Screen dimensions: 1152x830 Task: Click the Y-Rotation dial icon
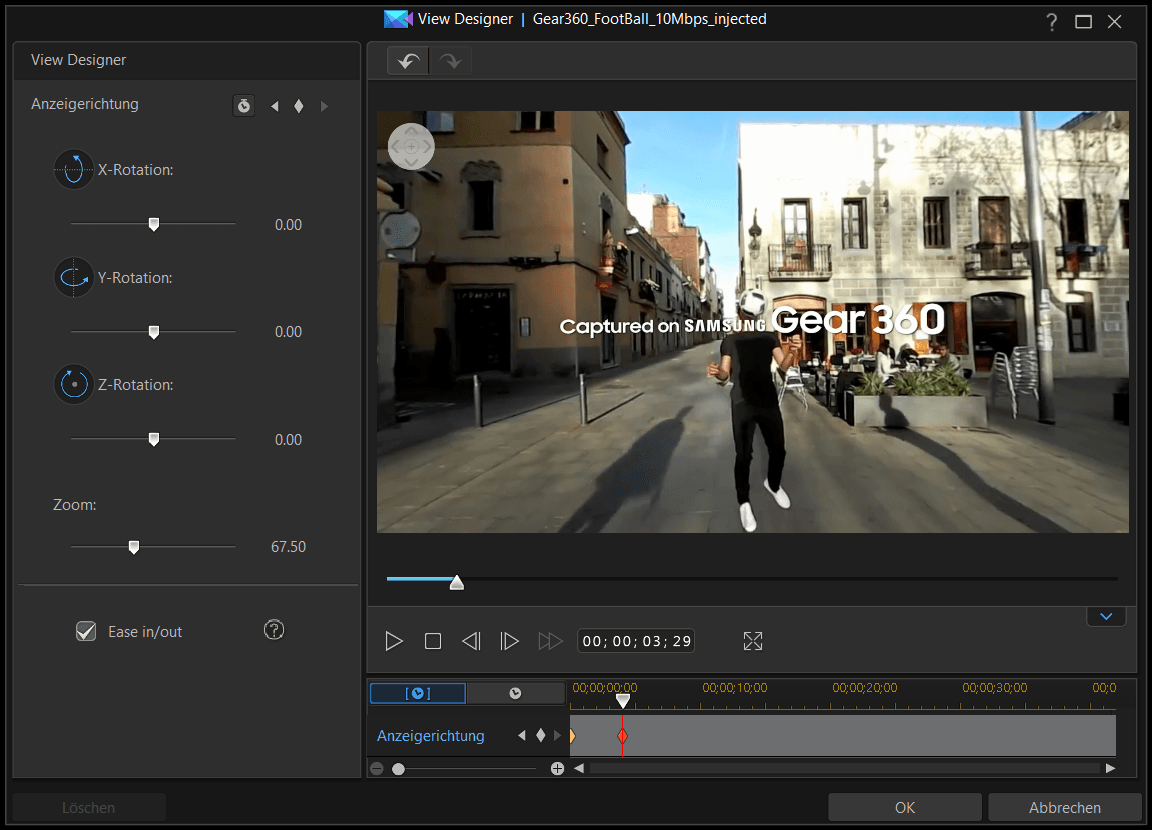[x=74, y=277]
